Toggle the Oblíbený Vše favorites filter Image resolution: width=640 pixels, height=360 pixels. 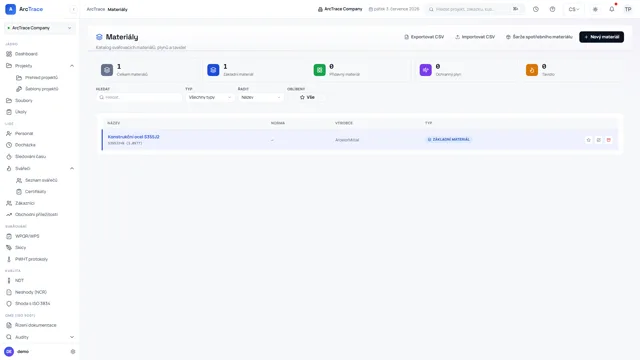tap(307, 97)
